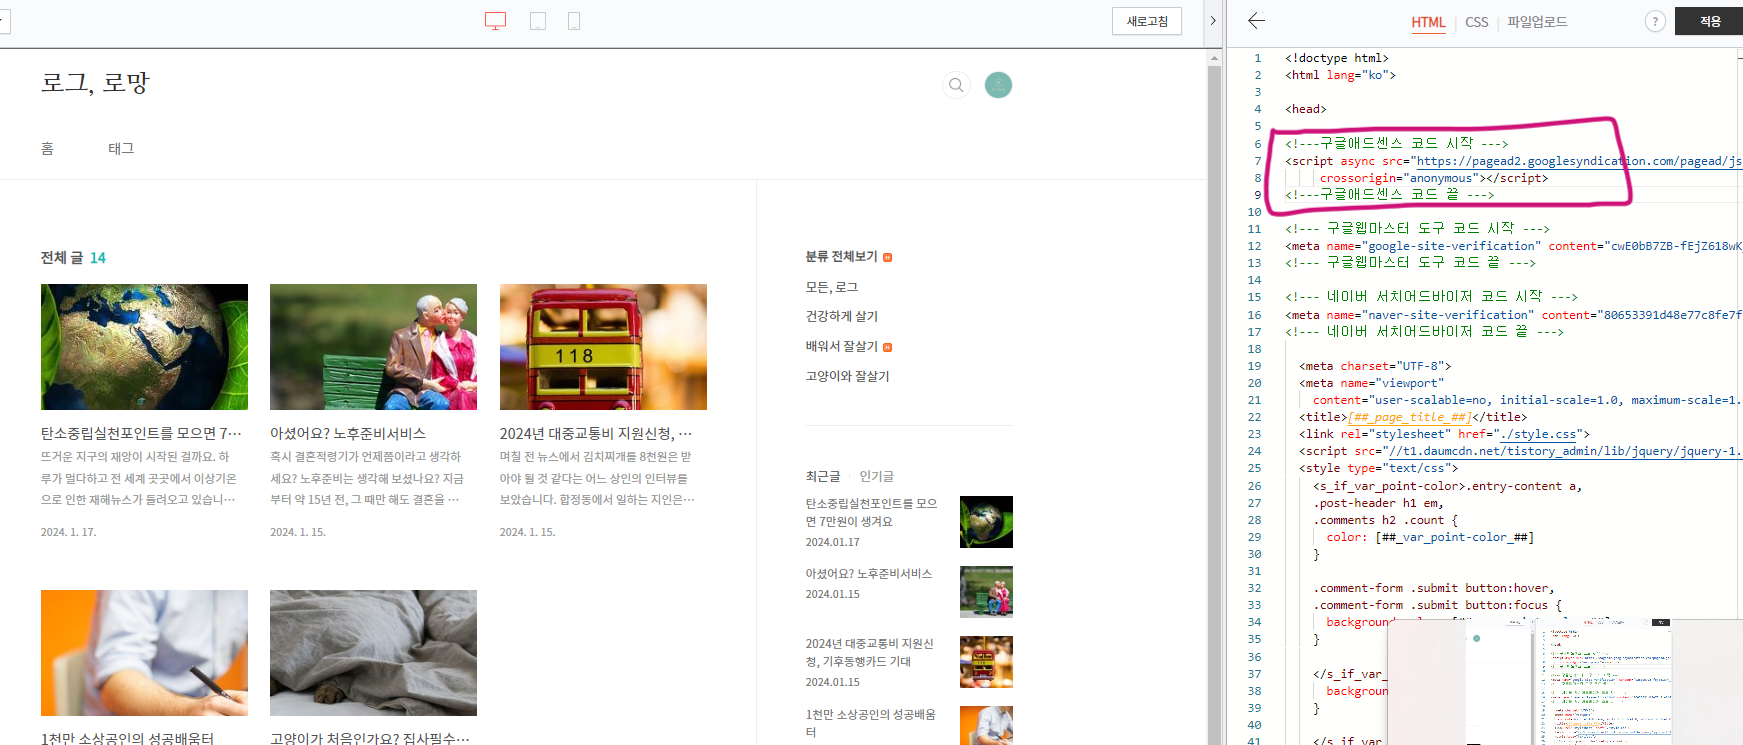
Task: Switch preview to tablet view icon
Action: pyautogui.click(x=538, y=21)
